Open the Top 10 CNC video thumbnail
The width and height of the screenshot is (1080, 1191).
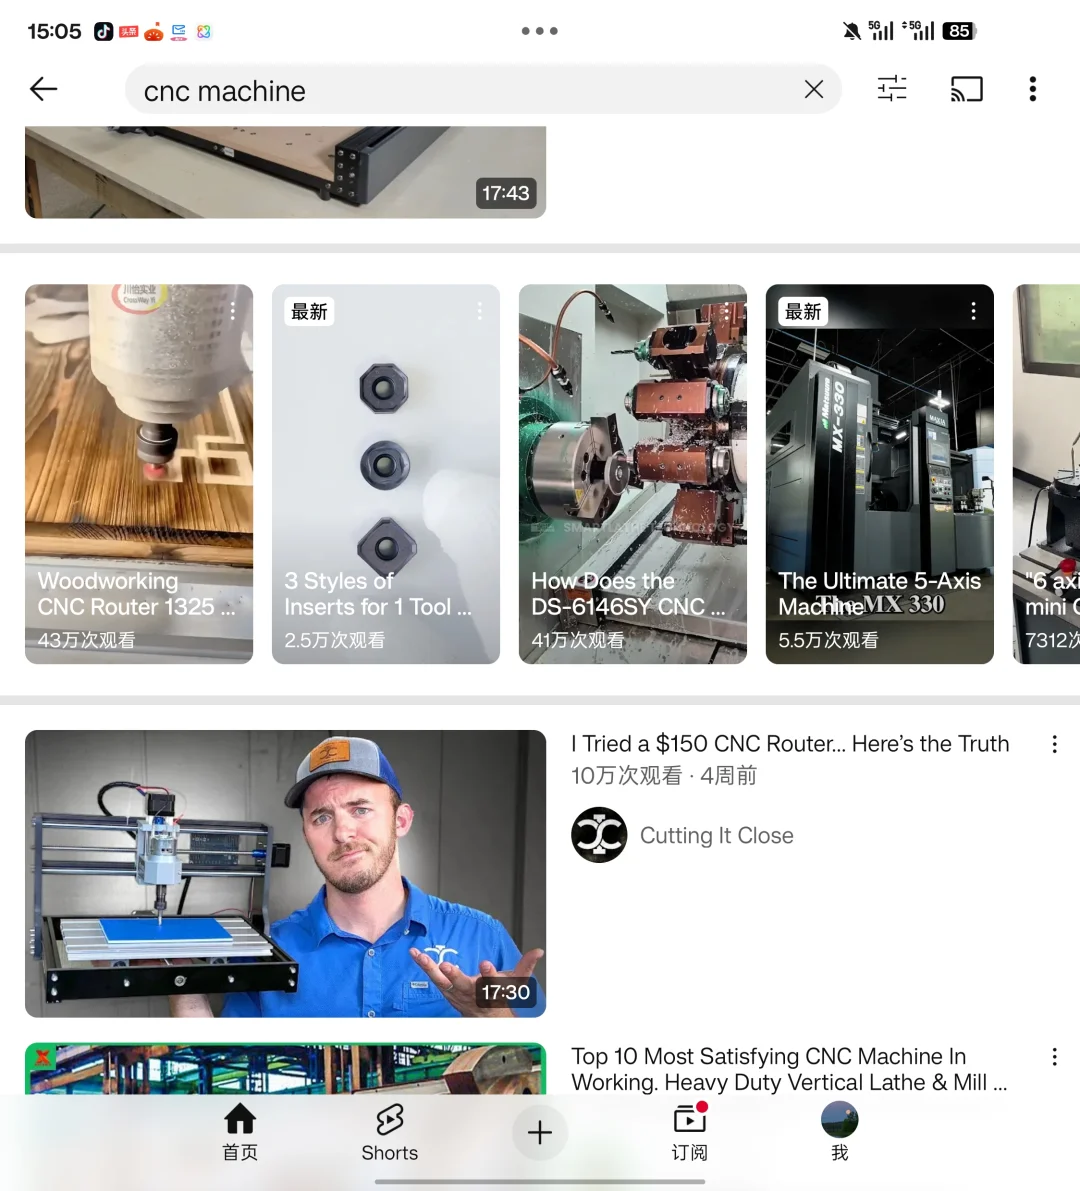(x=286, y=1069)
